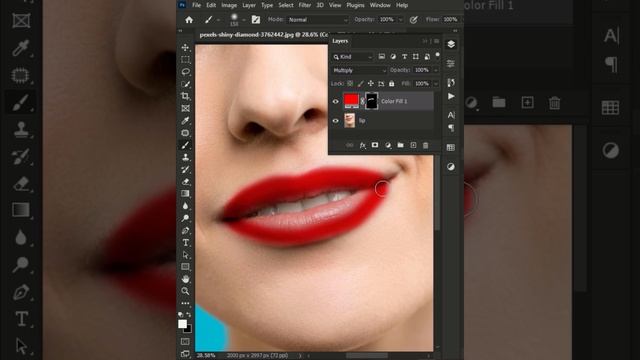The image size is (640, 360).
Task: Open the File menu
Action: click(197, 5)
